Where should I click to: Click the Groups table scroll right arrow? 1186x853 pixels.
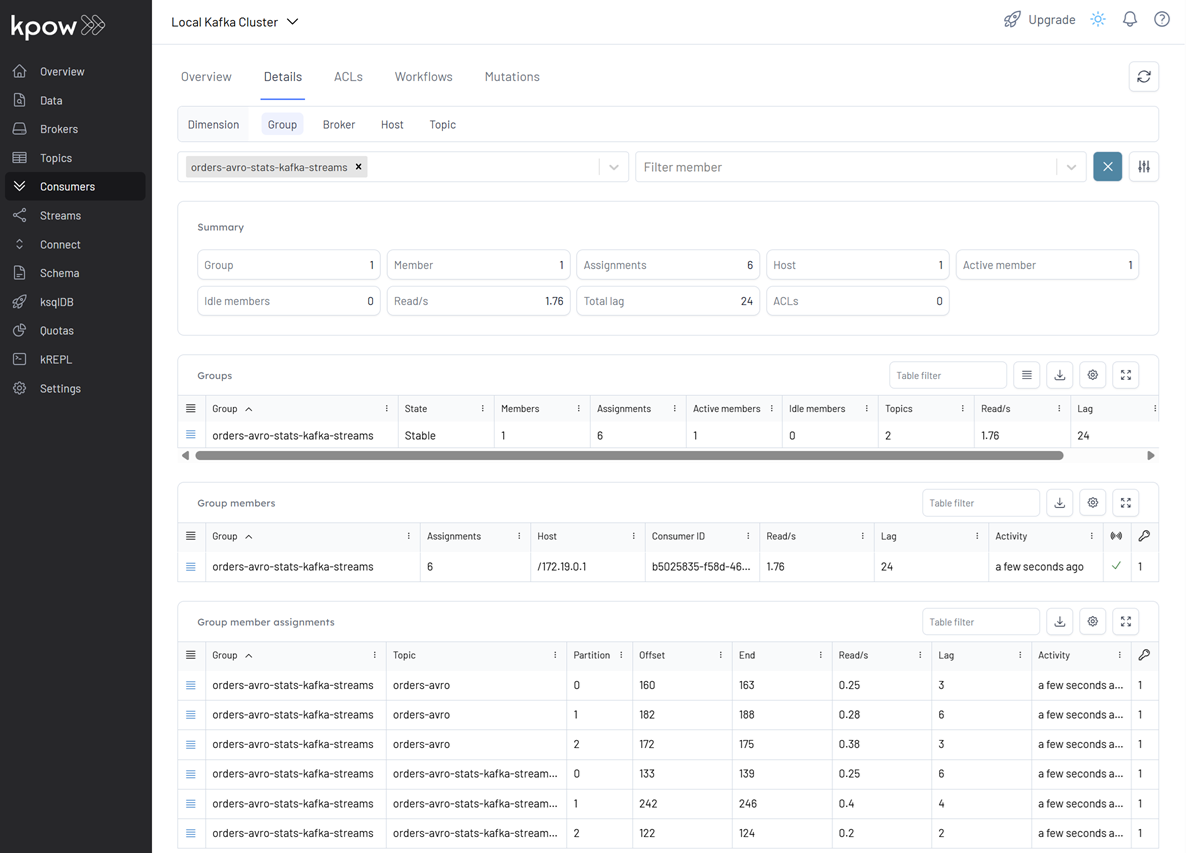pyautogui.click(x=1150, y=455)
